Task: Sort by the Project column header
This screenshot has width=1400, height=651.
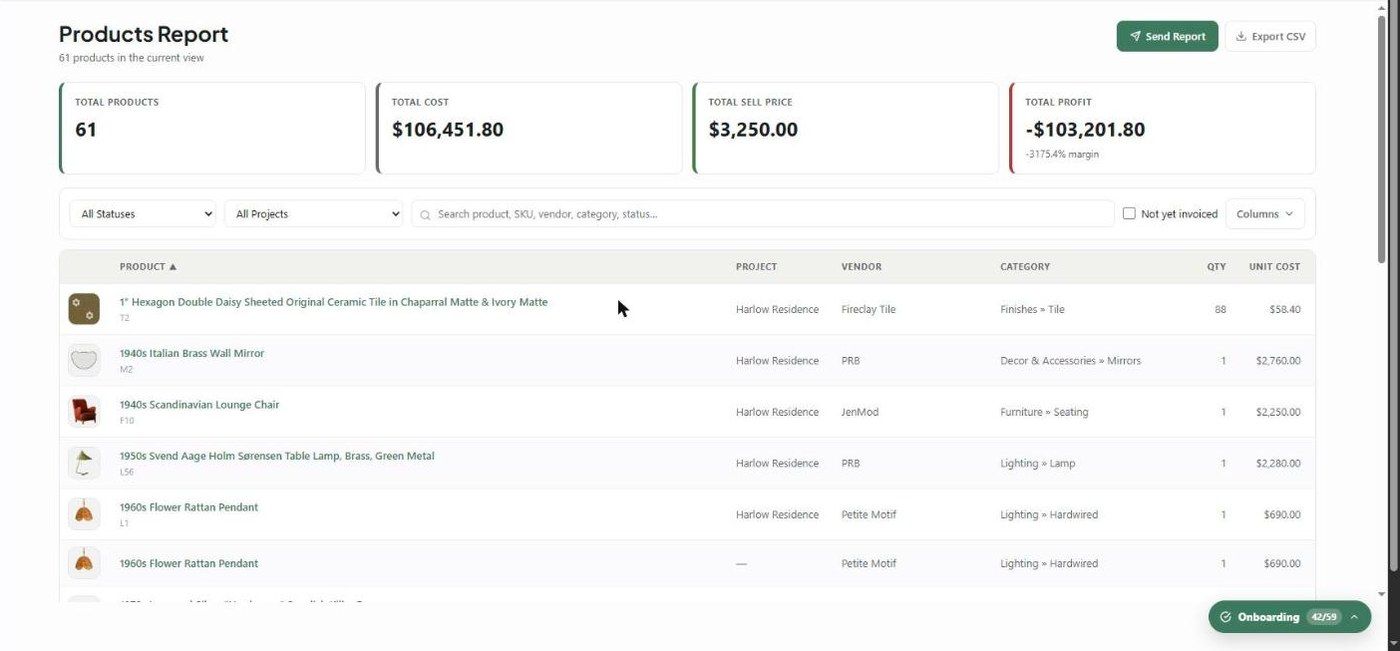Action: [x=756, y=267]
